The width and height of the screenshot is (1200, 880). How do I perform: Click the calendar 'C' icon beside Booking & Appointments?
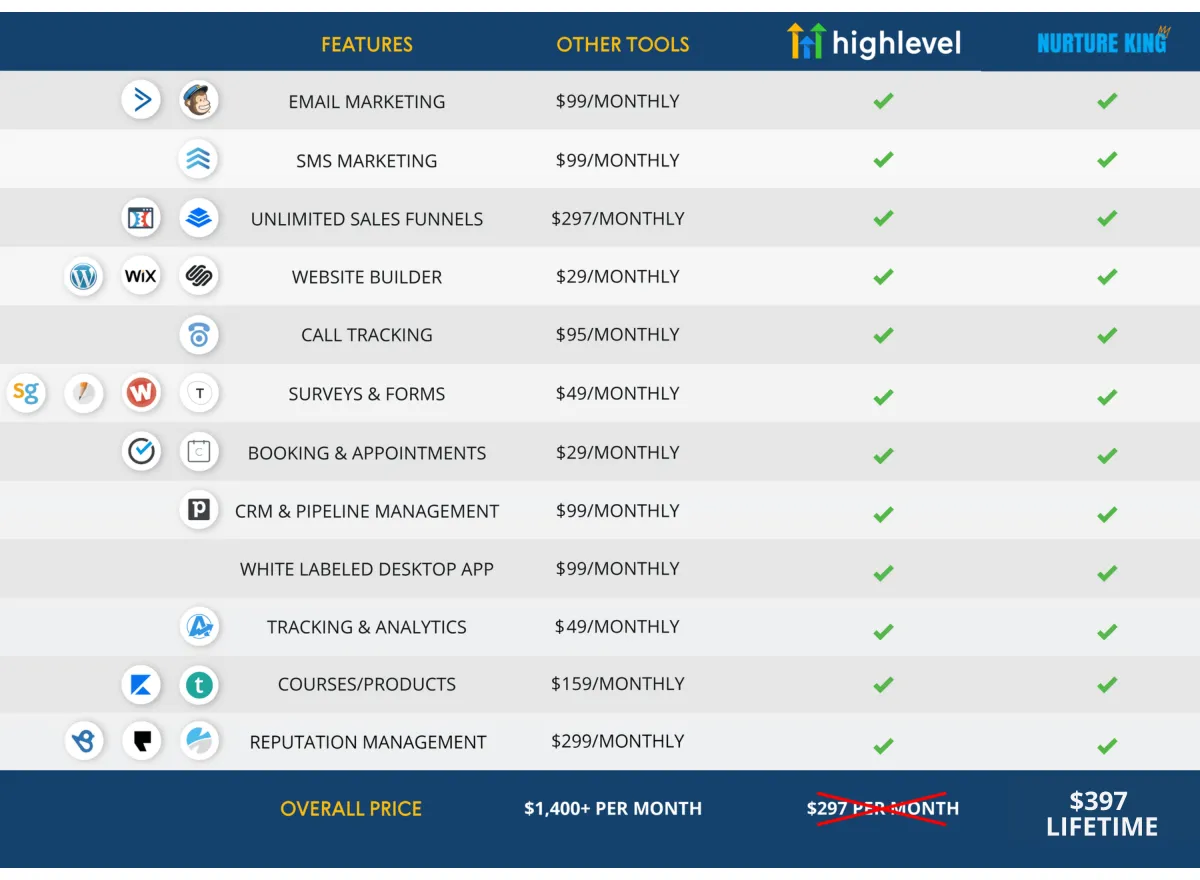pyautogui.click(x=199, y=451)
